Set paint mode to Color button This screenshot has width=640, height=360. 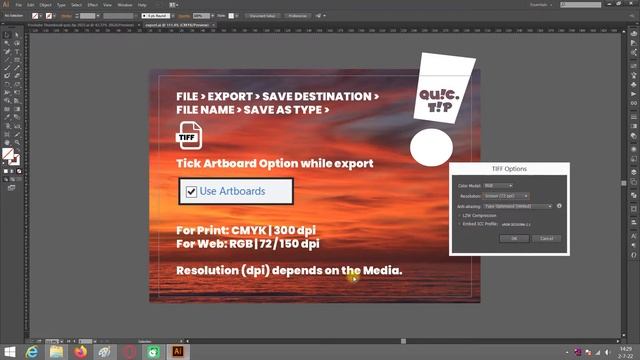tap(6, 171)
